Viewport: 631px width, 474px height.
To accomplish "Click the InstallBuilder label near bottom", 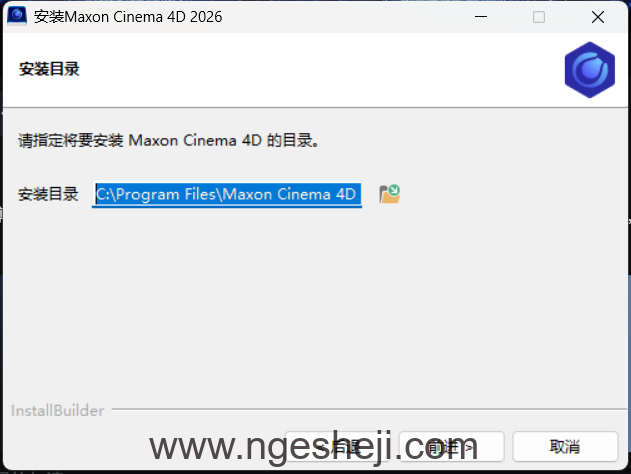I will tap(58, 411).
